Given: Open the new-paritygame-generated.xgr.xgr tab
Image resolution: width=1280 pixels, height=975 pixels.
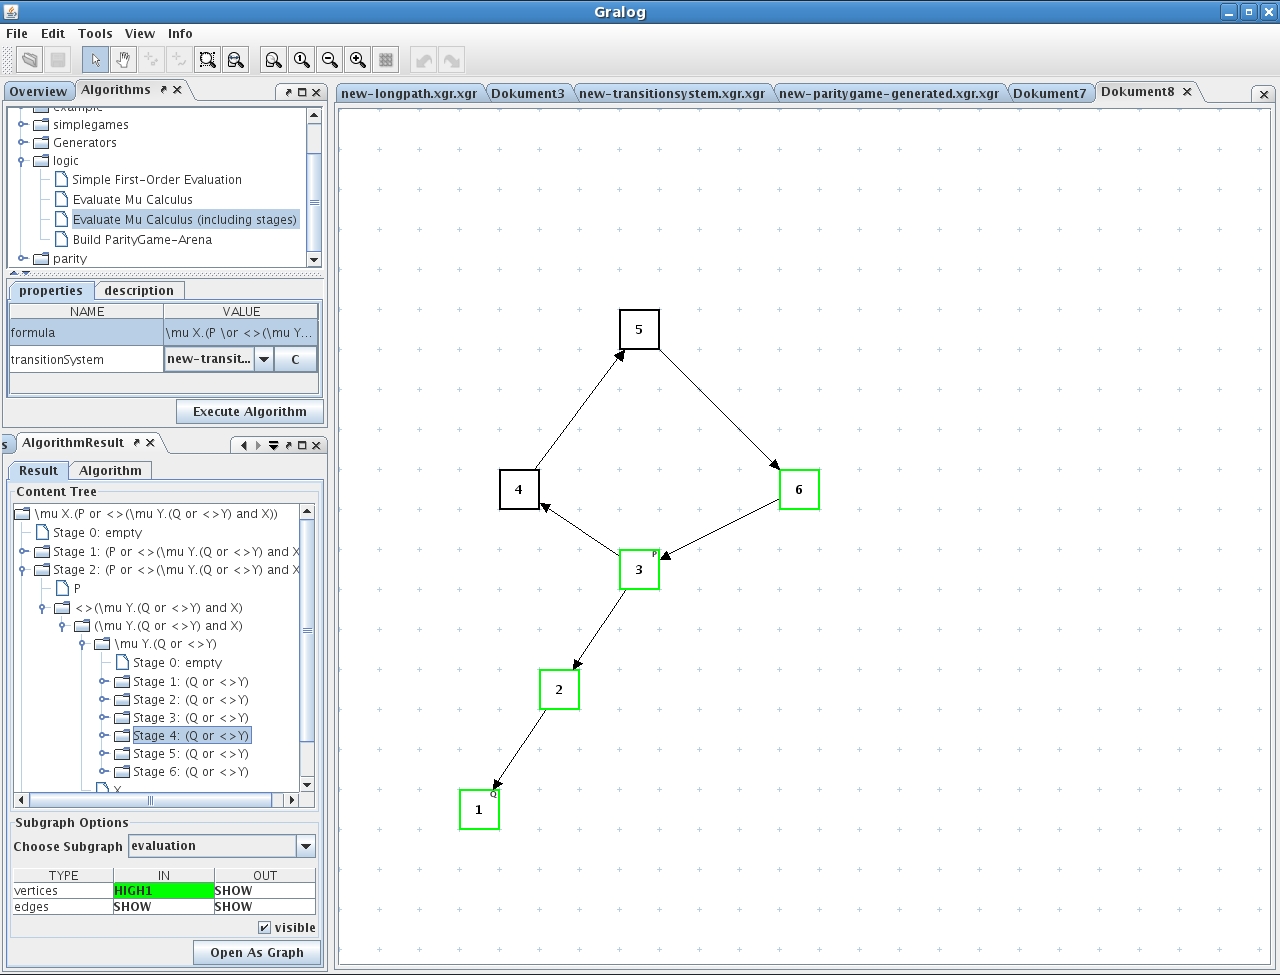Looking at the screenshot, I should tap(889, 93).
